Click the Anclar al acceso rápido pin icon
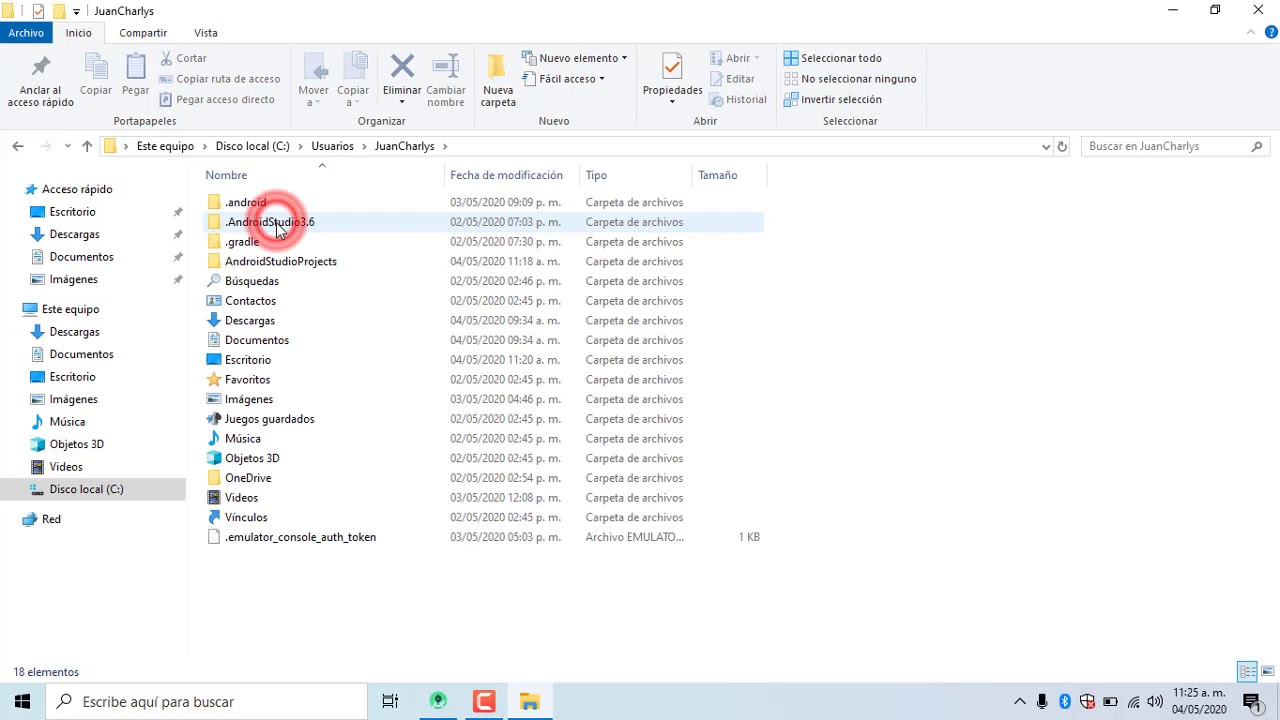 pos(40,67)
